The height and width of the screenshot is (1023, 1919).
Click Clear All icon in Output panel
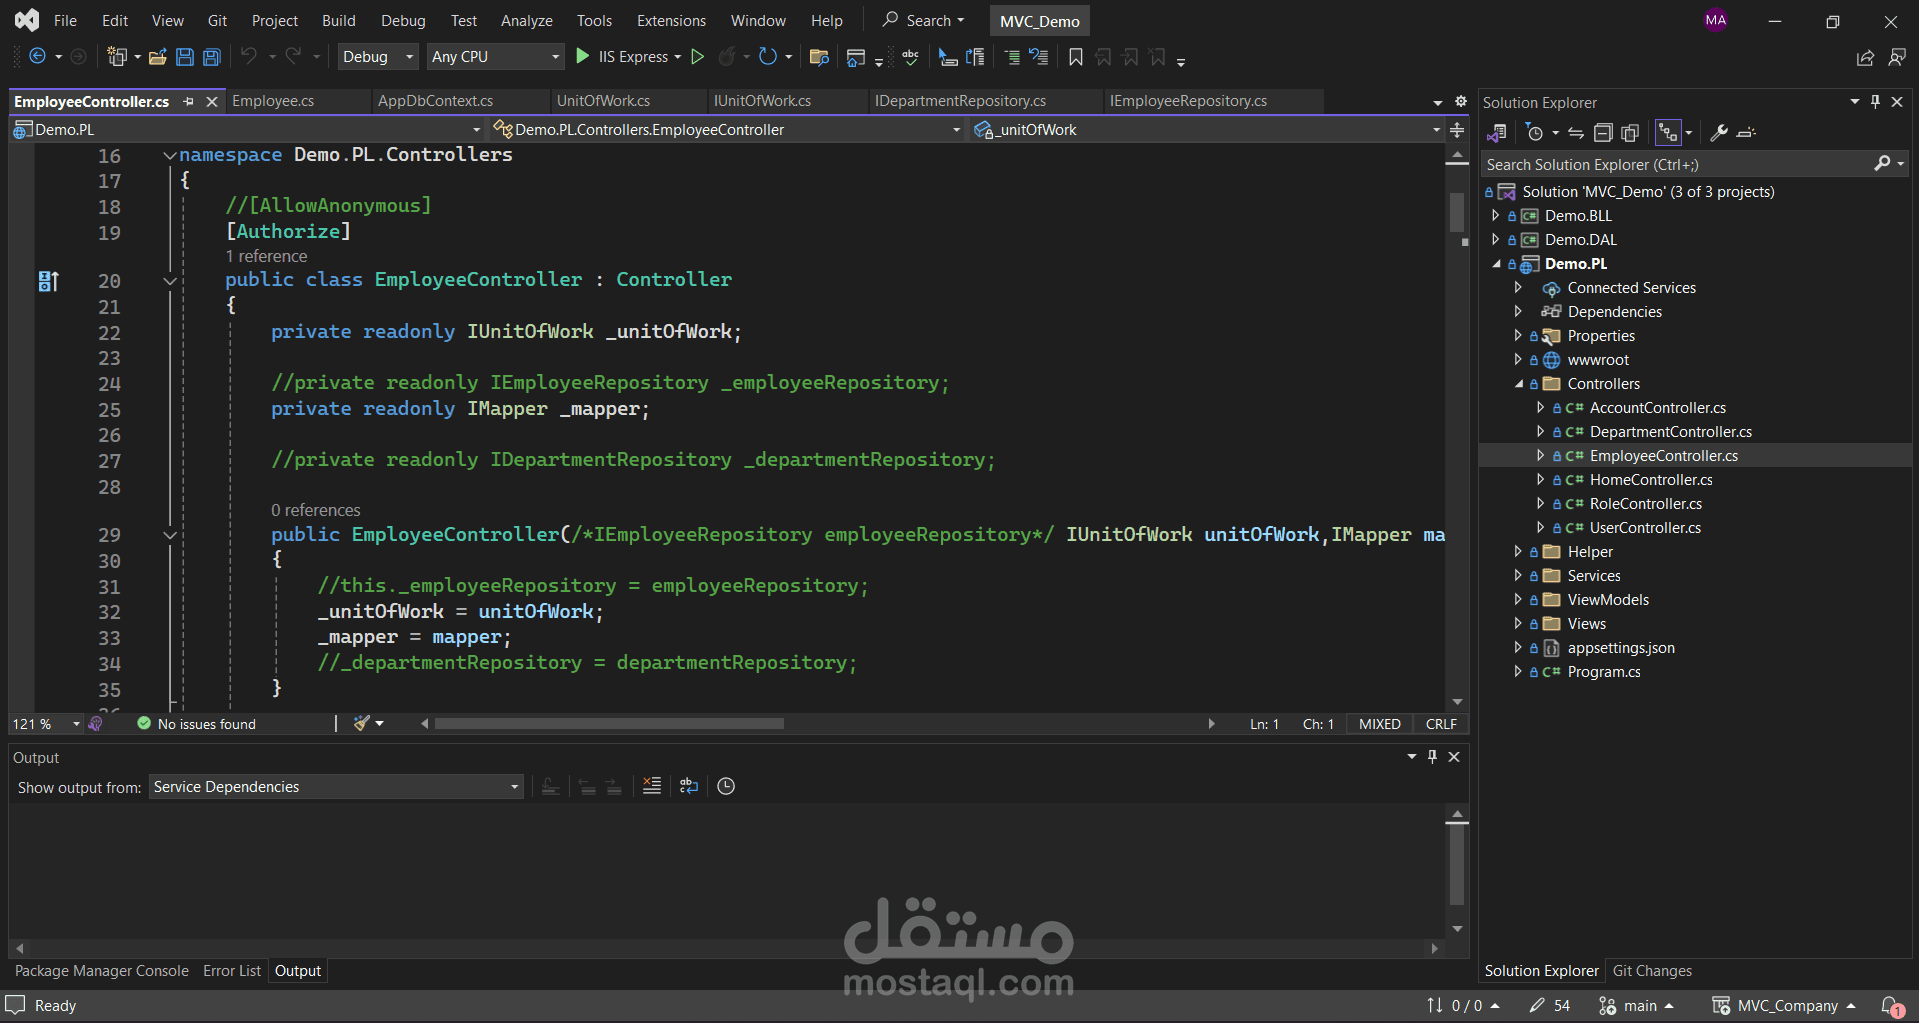(x=652, y=786)
